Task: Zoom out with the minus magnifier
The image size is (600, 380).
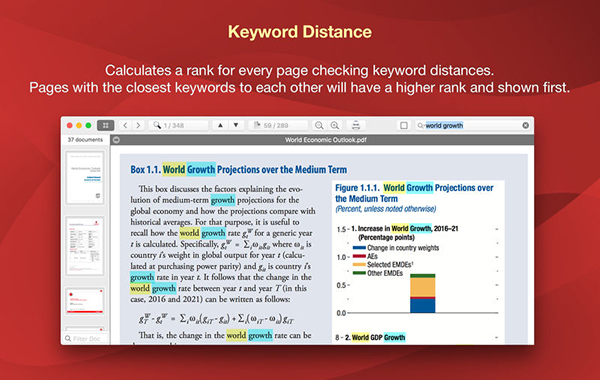Action: pyautogui.click(x=319, y=125)
